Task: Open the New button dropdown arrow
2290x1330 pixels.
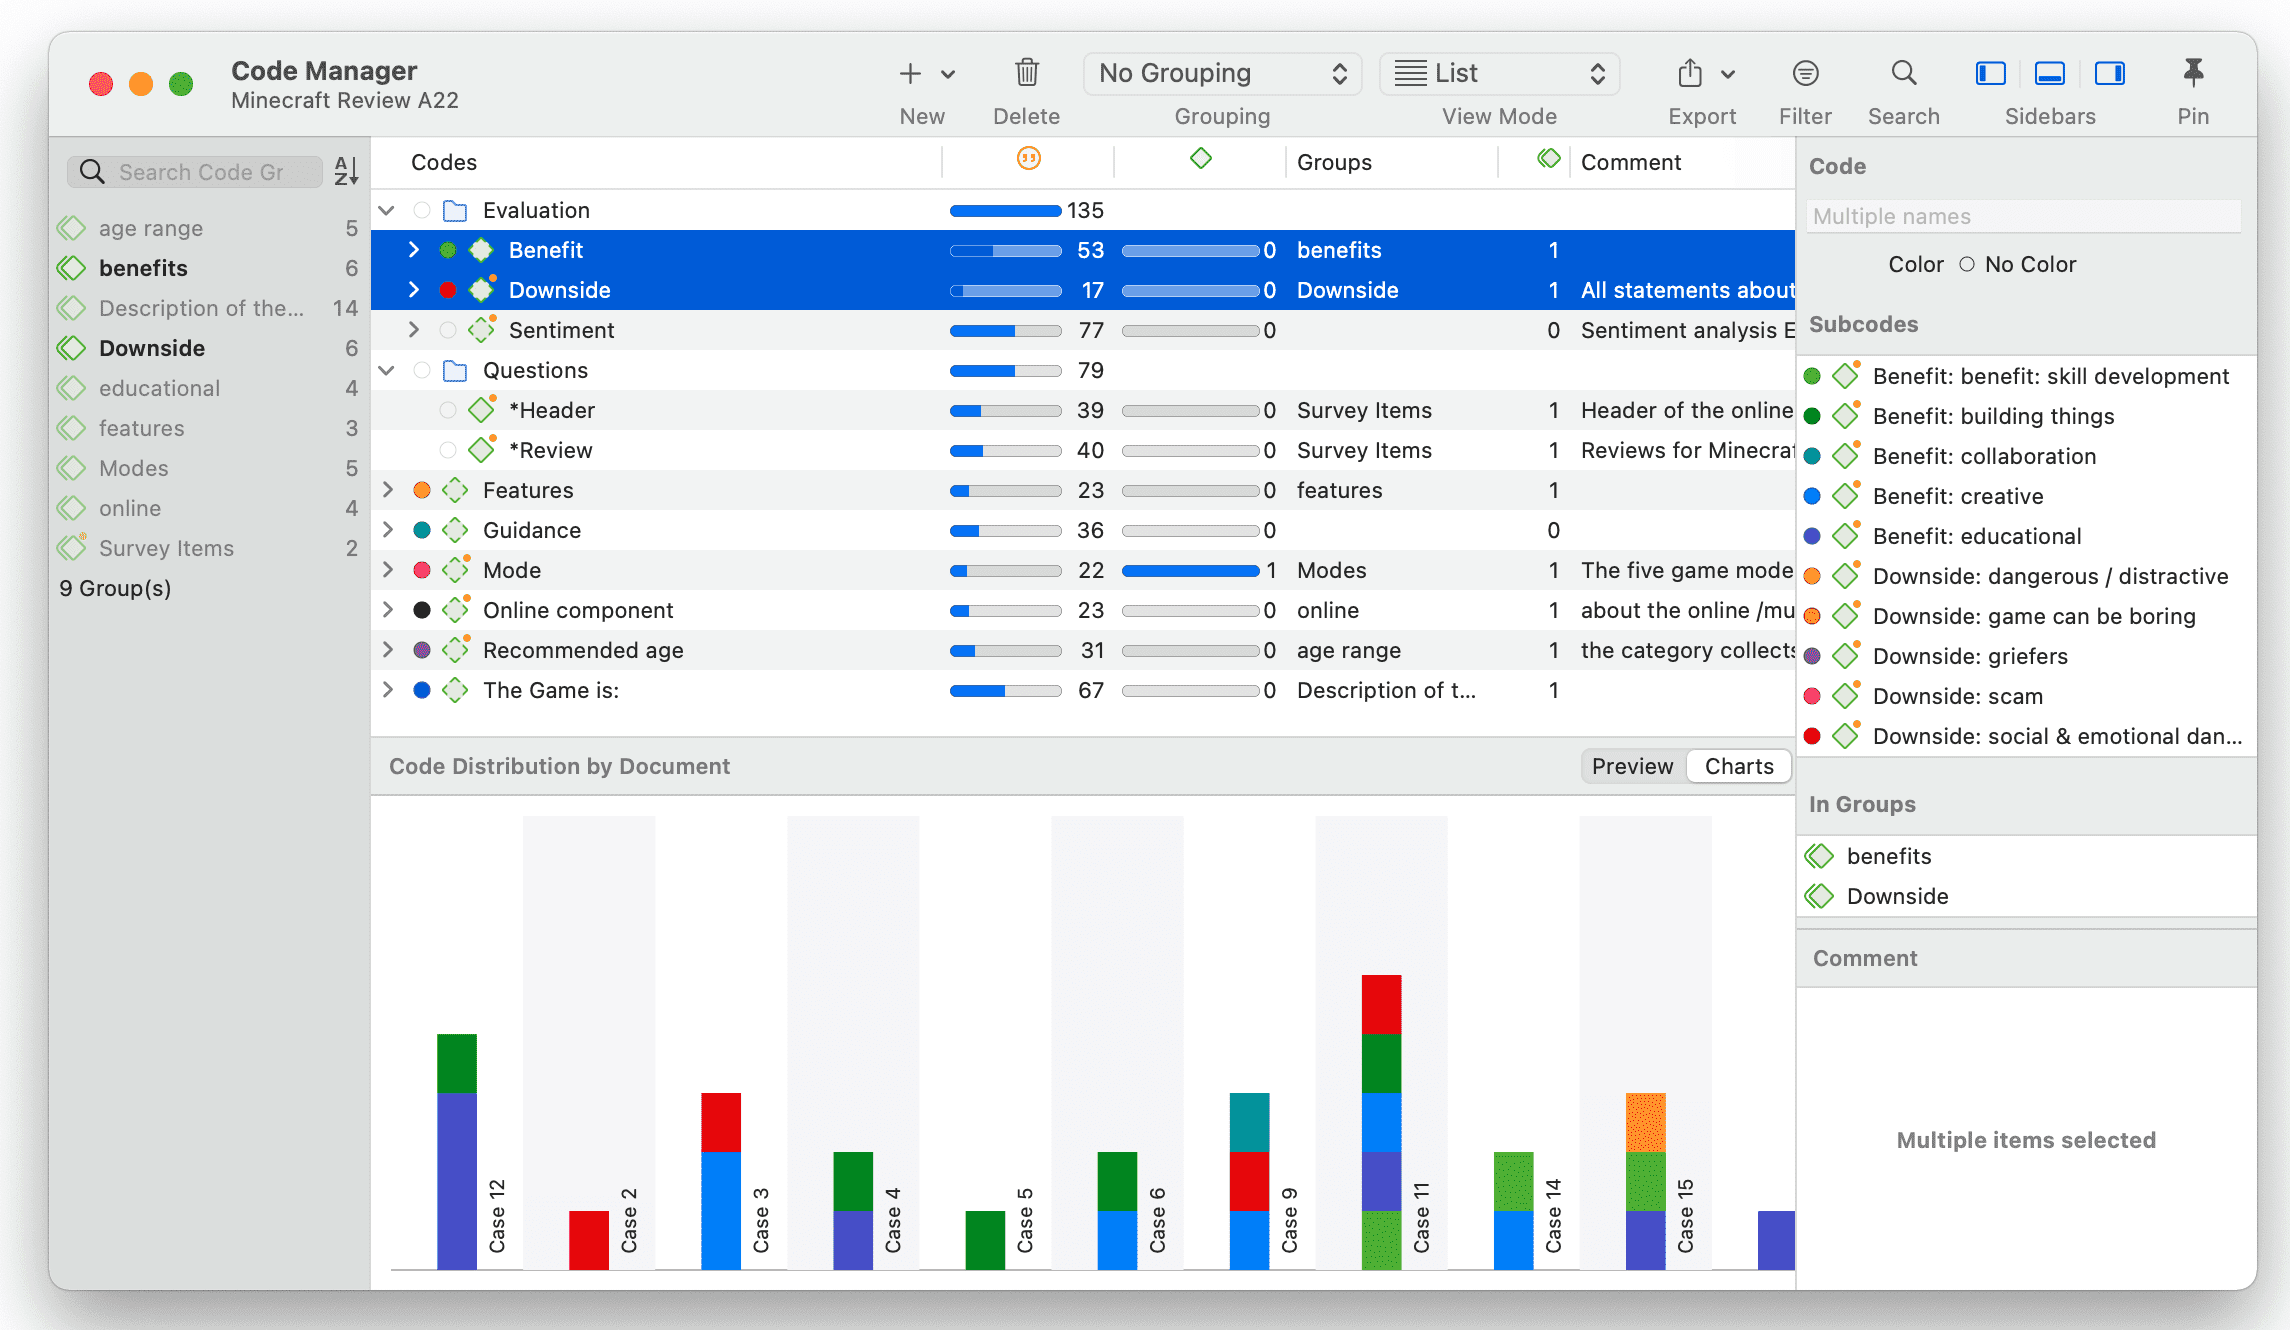Action: (x=948, y=74)
